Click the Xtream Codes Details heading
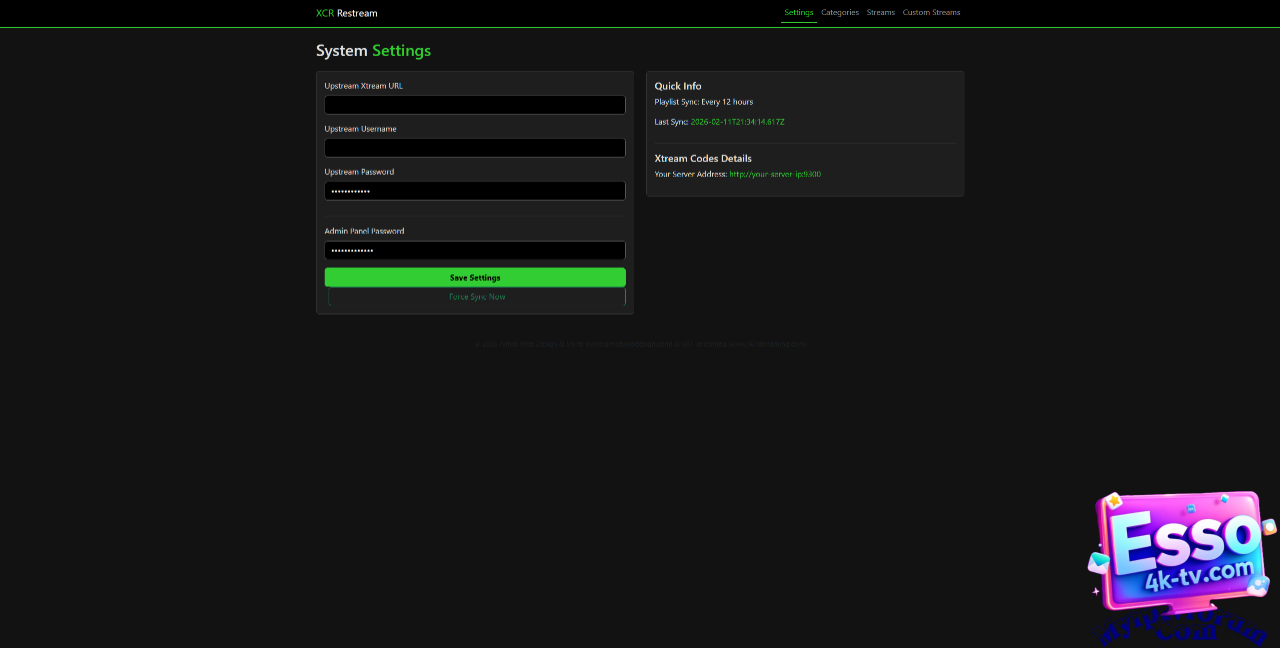The width and height of the screenshot is (1280, 648). click(702, 158)
